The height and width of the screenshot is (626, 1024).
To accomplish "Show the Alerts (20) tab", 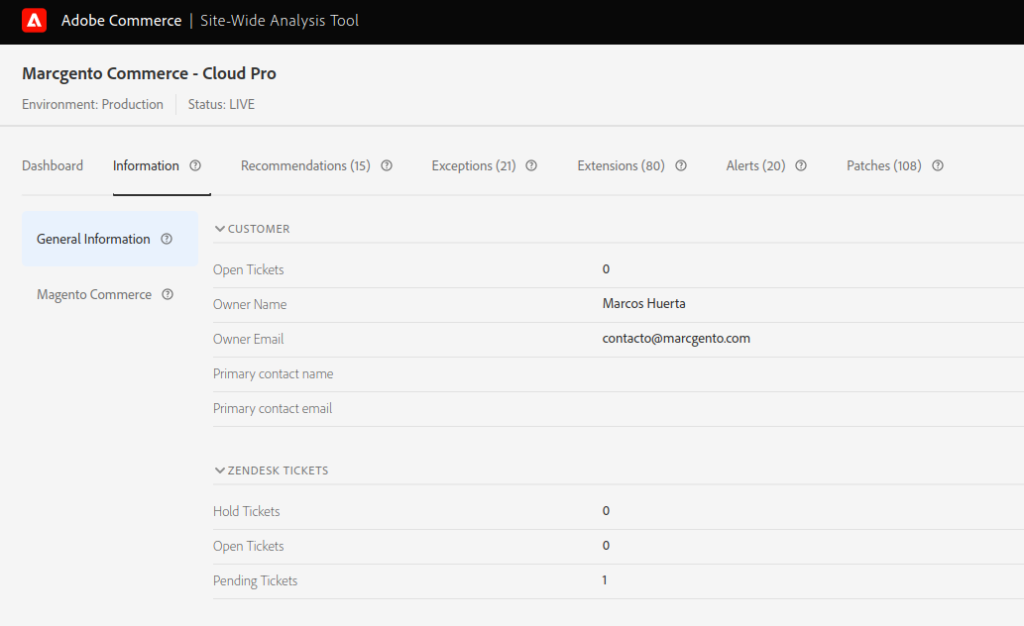I will coord(756,166).
